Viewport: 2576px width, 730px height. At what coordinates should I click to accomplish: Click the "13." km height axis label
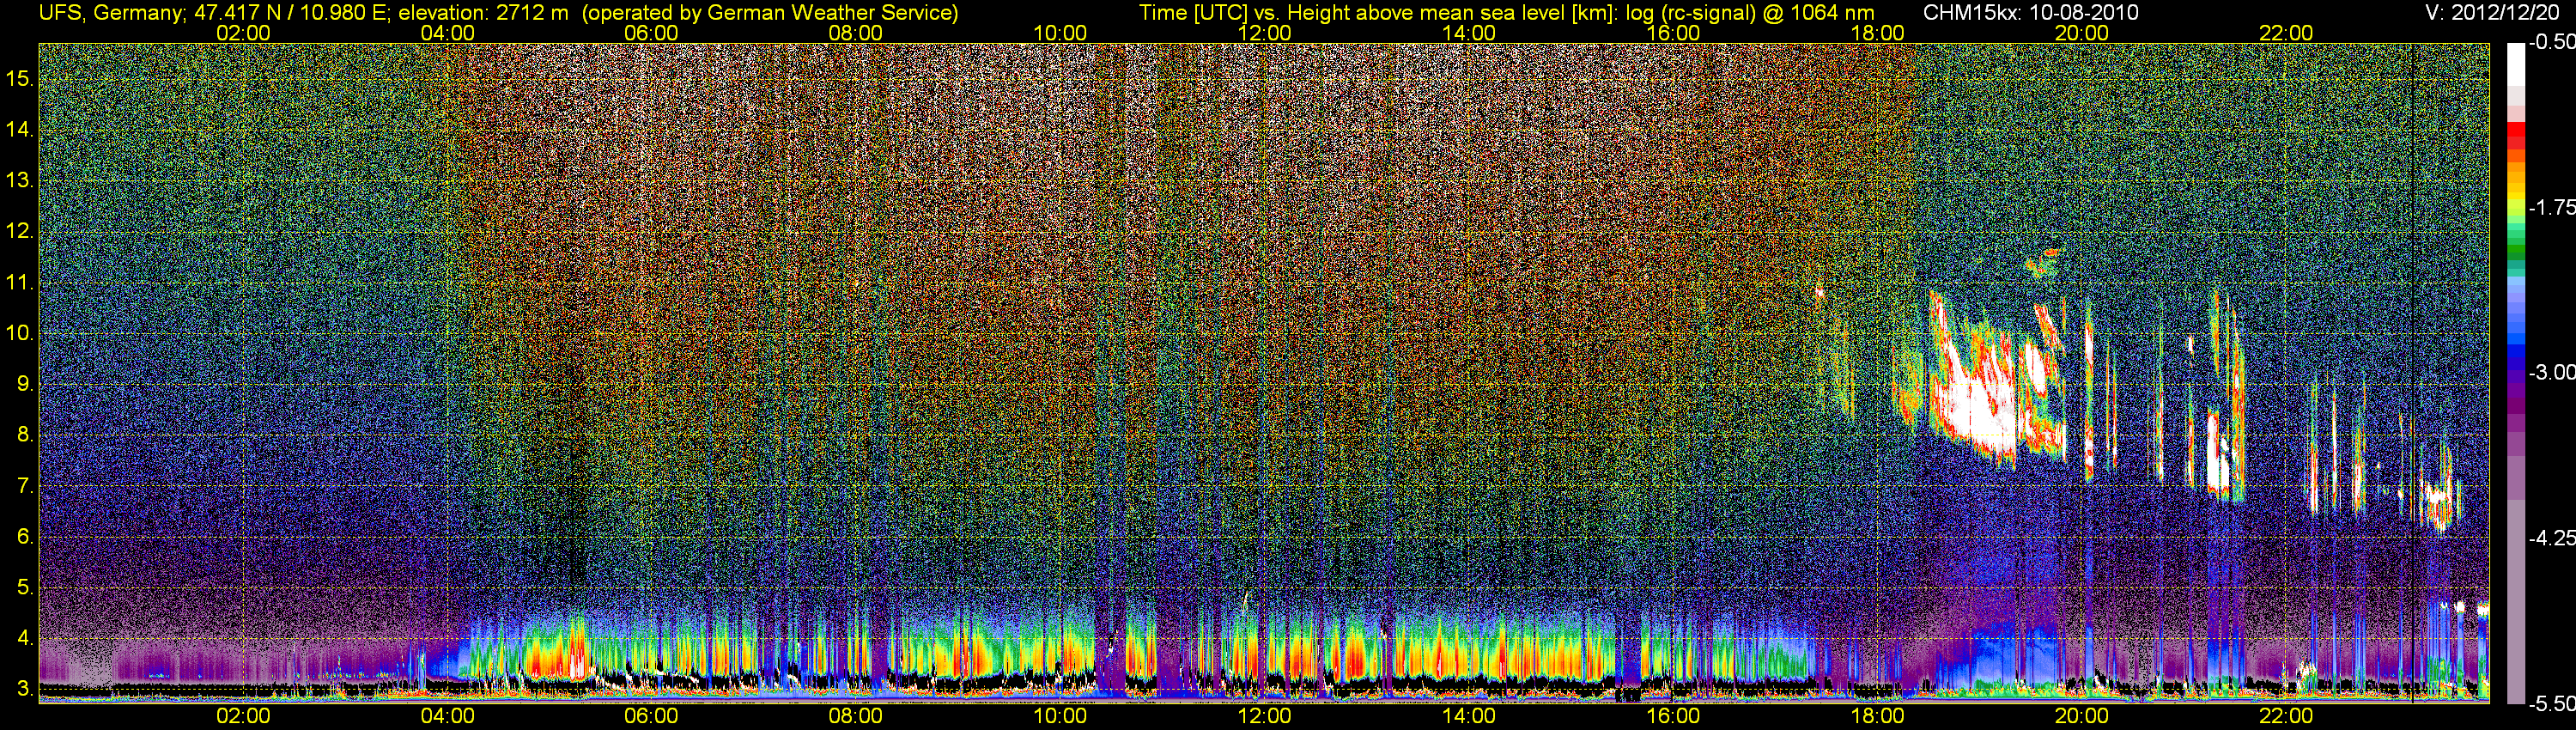tap(20, 180)
